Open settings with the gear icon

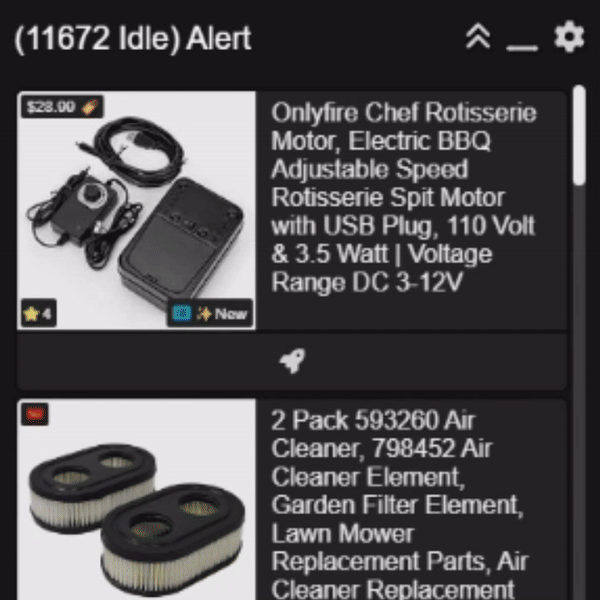click(569, 37)
